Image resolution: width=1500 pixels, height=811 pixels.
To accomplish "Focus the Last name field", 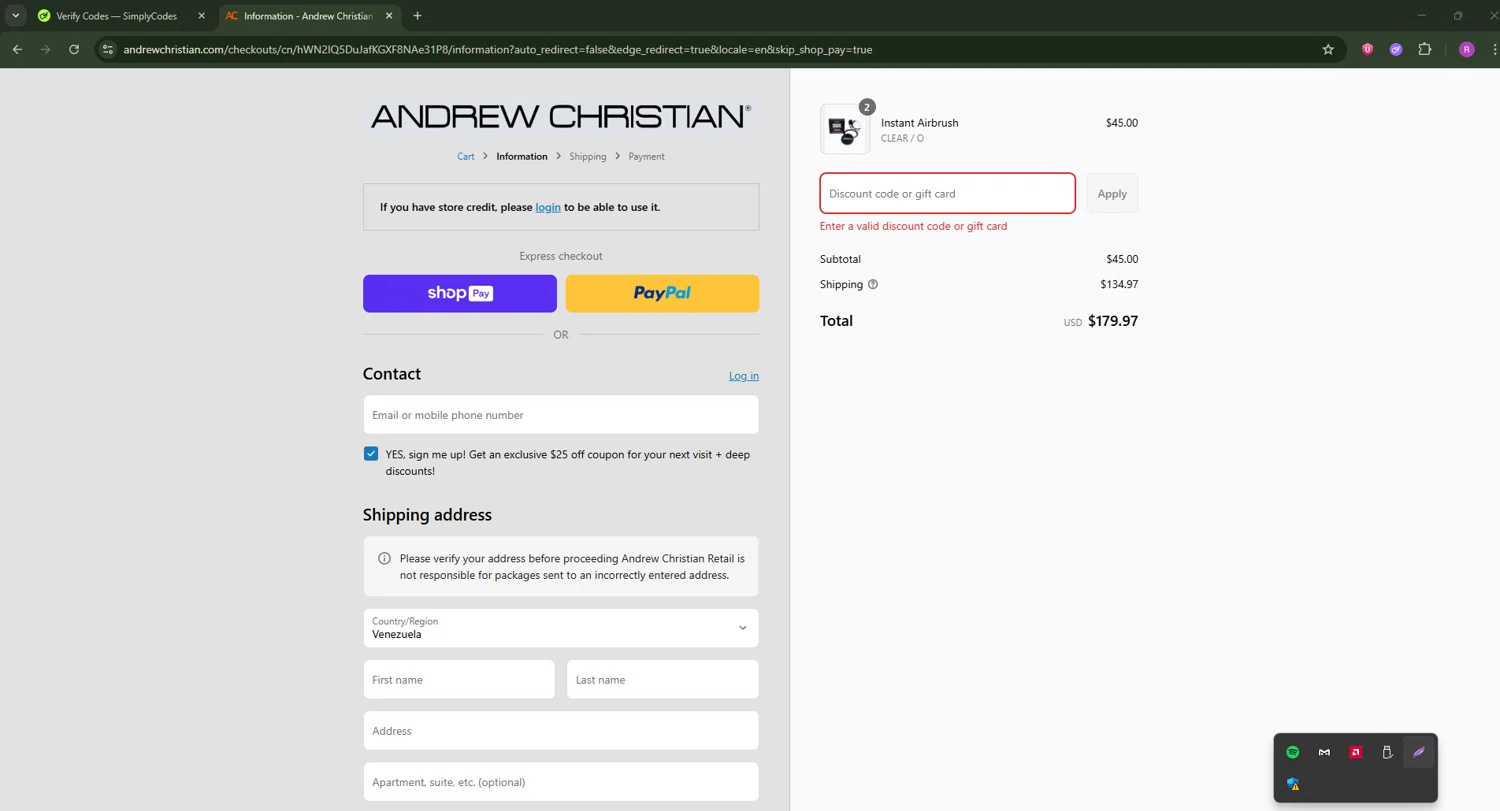I will [663, 680].
